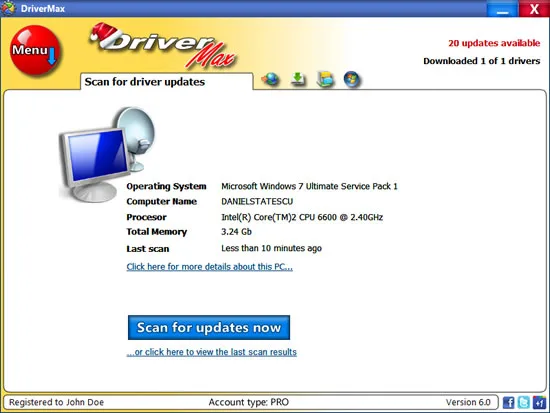Click the DriverMax title bar app icon

[x=8, y=8]
